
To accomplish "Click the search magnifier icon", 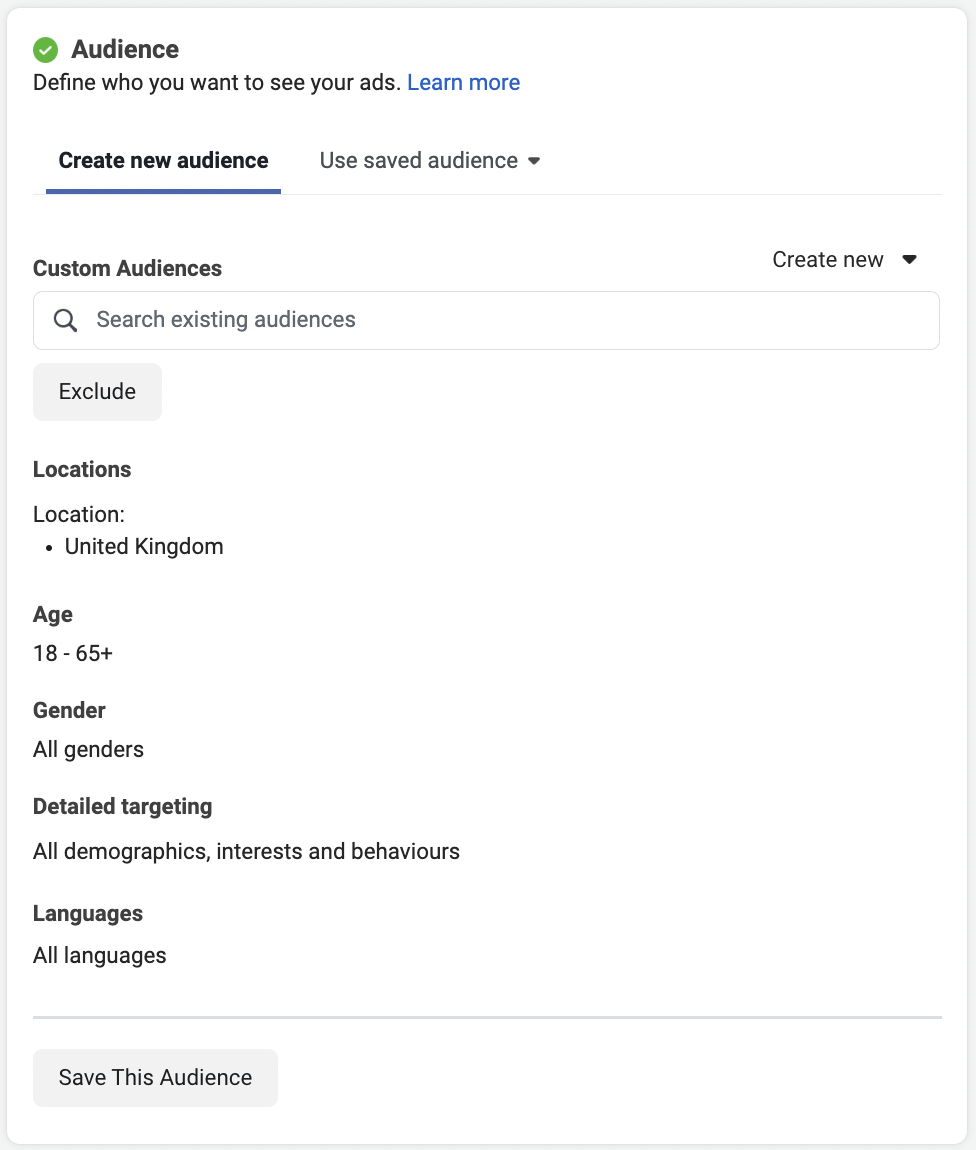I will coord(65,319).
